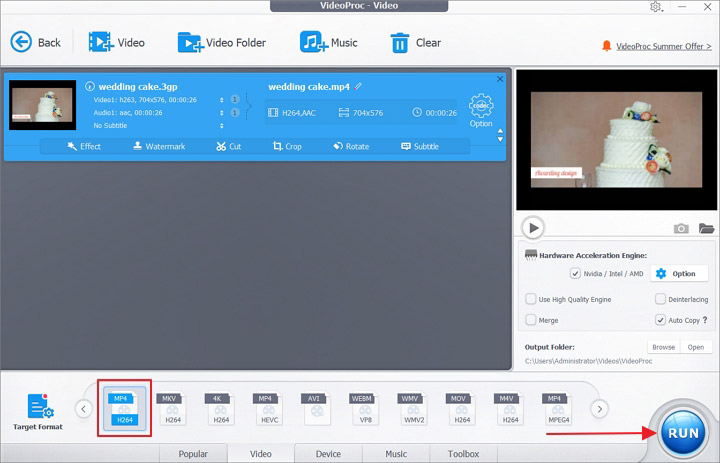Viewport: 720px width, 463px height.
Task: Switch to Device tab
Action: click(328, 454)
